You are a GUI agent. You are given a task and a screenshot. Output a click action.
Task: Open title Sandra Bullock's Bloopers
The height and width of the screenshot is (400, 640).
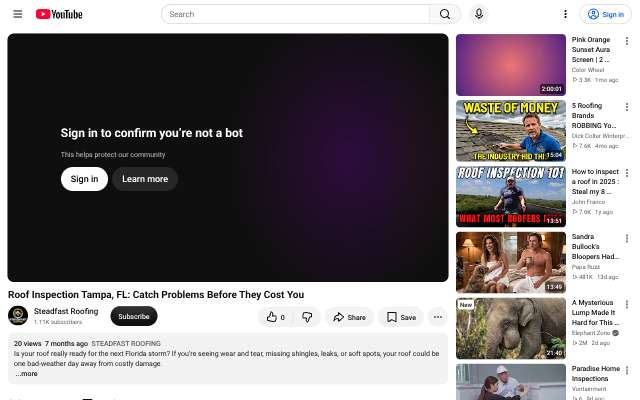(596, 247)
